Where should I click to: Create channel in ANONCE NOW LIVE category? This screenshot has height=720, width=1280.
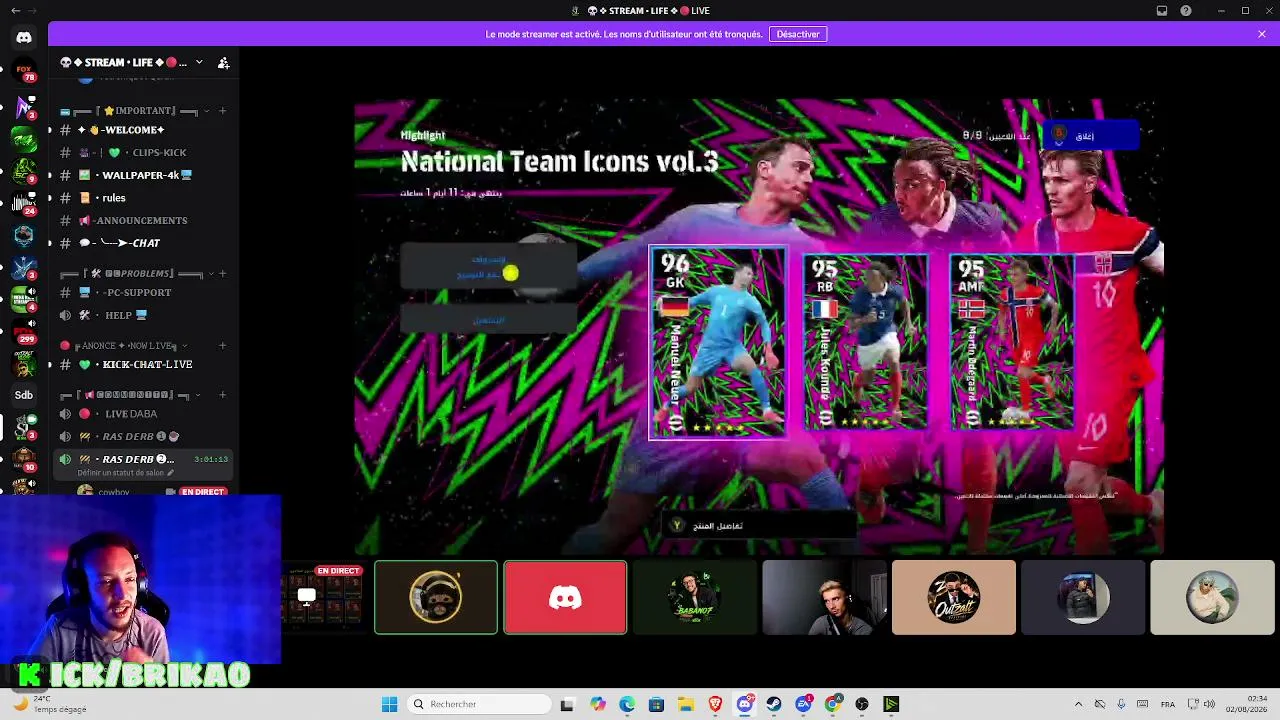(223, 345)
